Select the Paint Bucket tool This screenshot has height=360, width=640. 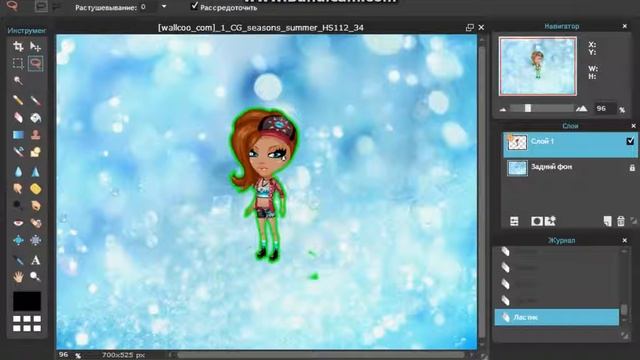[36, 118]
